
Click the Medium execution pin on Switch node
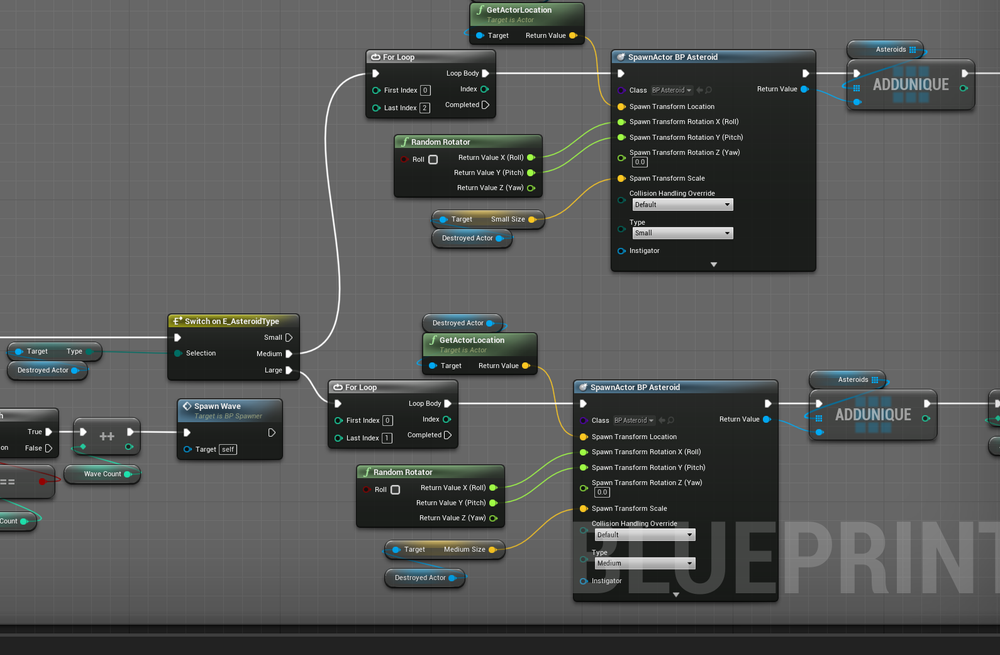point(289,353)
